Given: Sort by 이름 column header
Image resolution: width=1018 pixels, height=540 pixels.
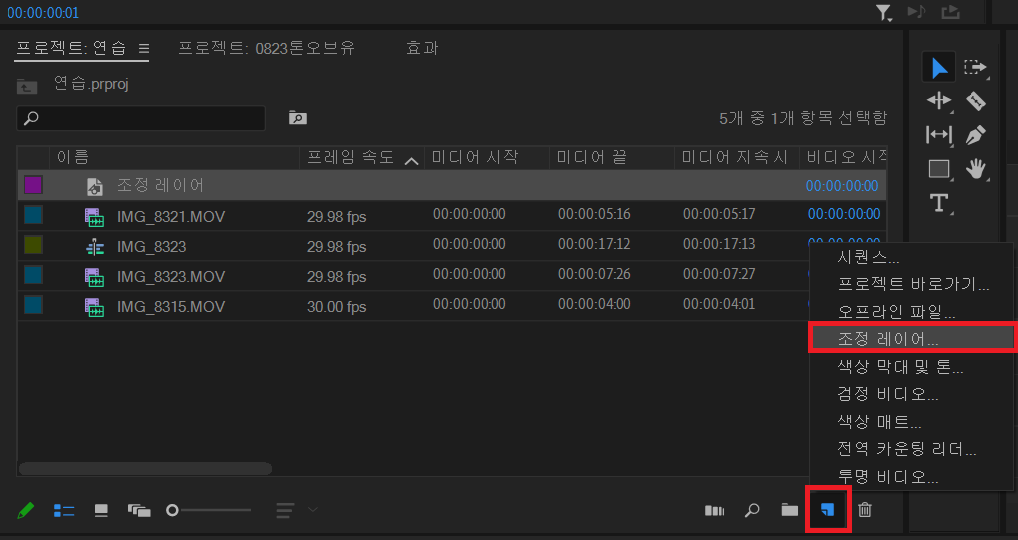Looking at the screenshot, I should [174, 158].
